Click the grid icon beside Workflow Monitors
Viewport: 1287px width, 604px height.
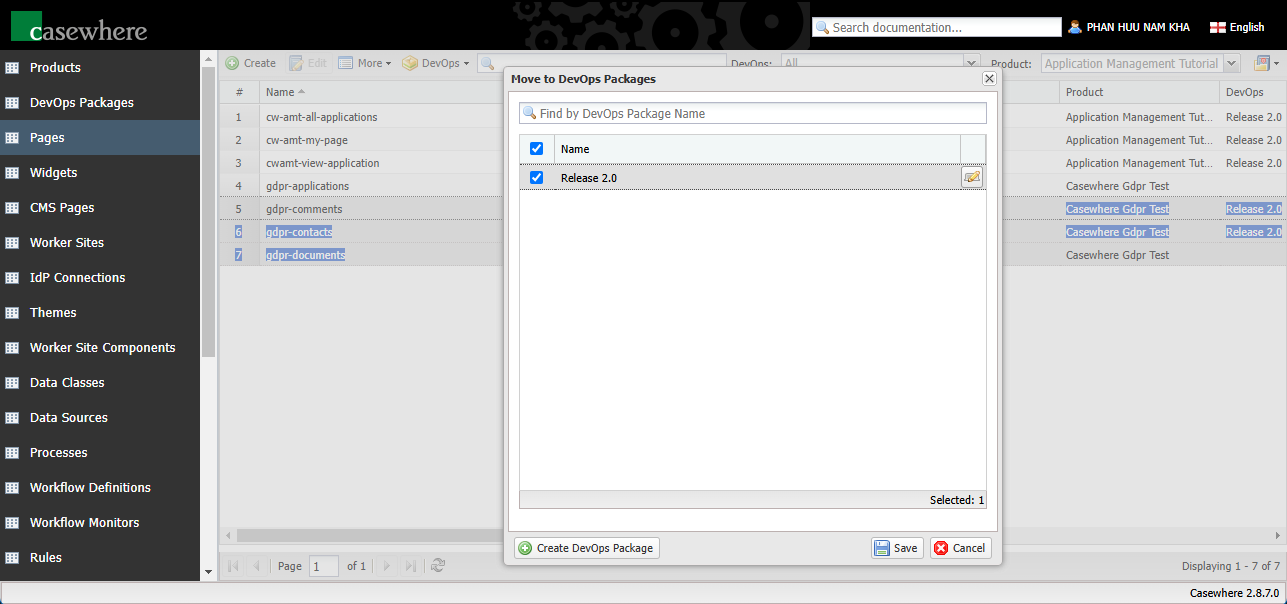tap(12, 523)
